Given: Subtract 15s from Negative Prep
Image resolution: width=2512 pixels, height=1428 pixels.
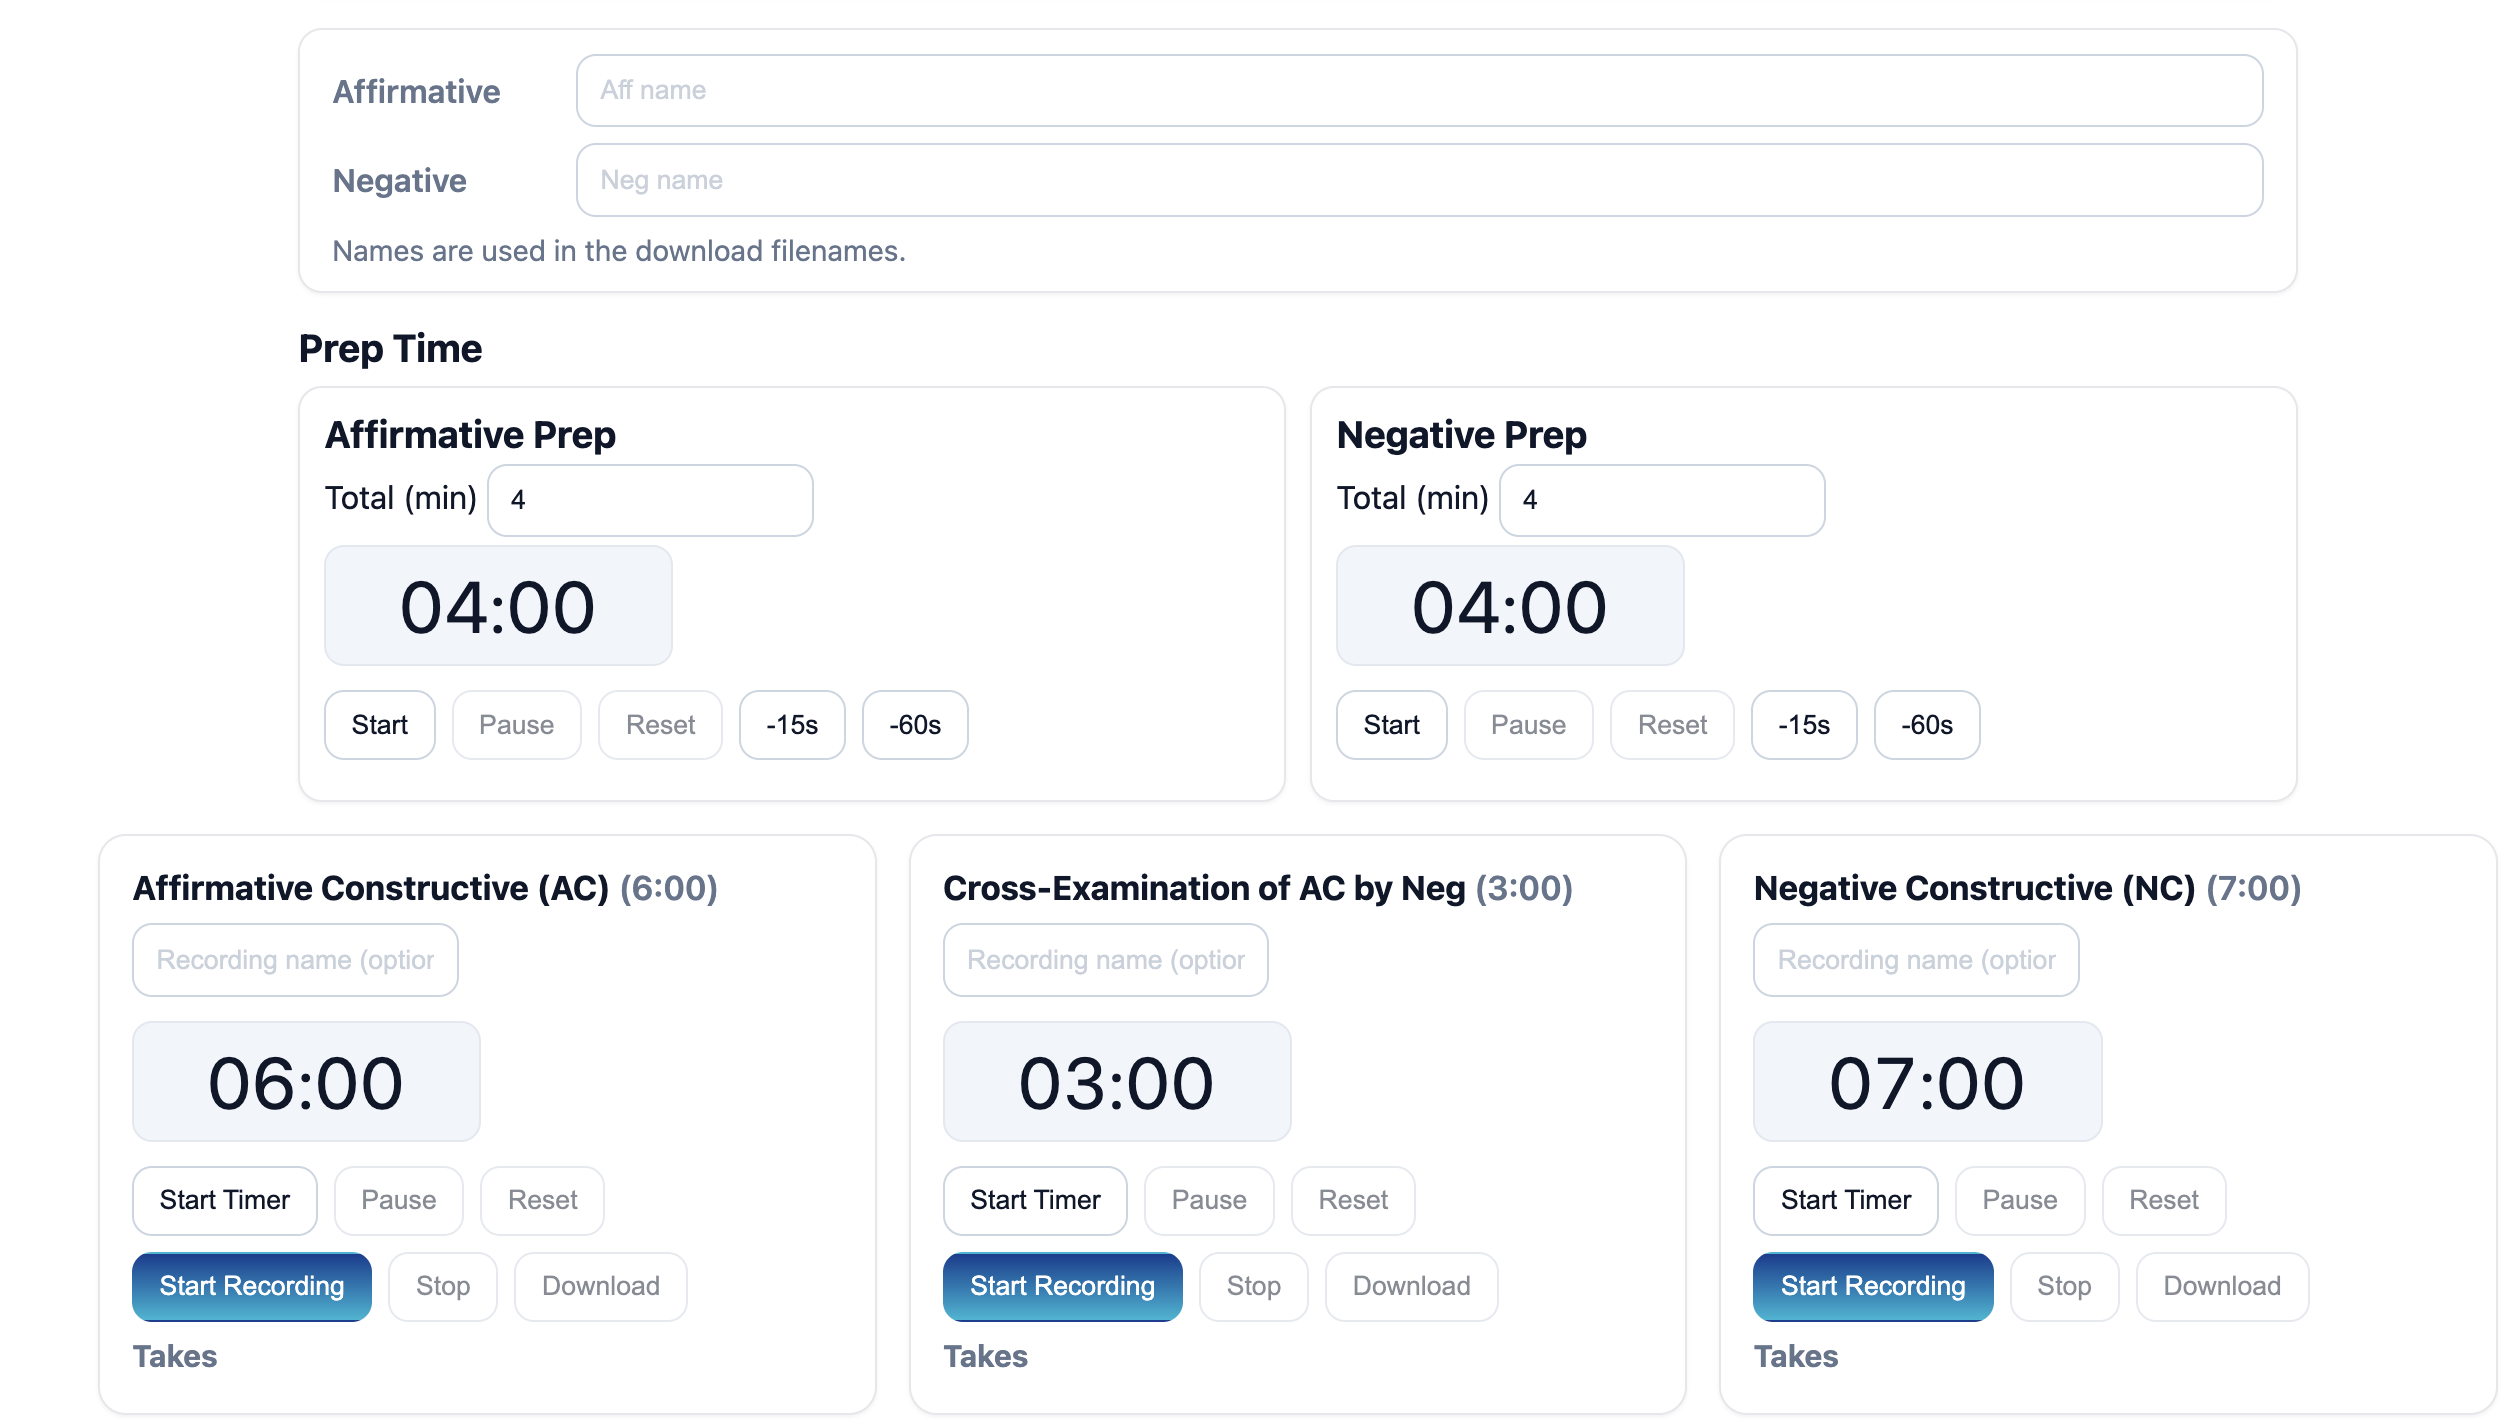Looking at the screenshot, I should click(x=1803, y=725).
